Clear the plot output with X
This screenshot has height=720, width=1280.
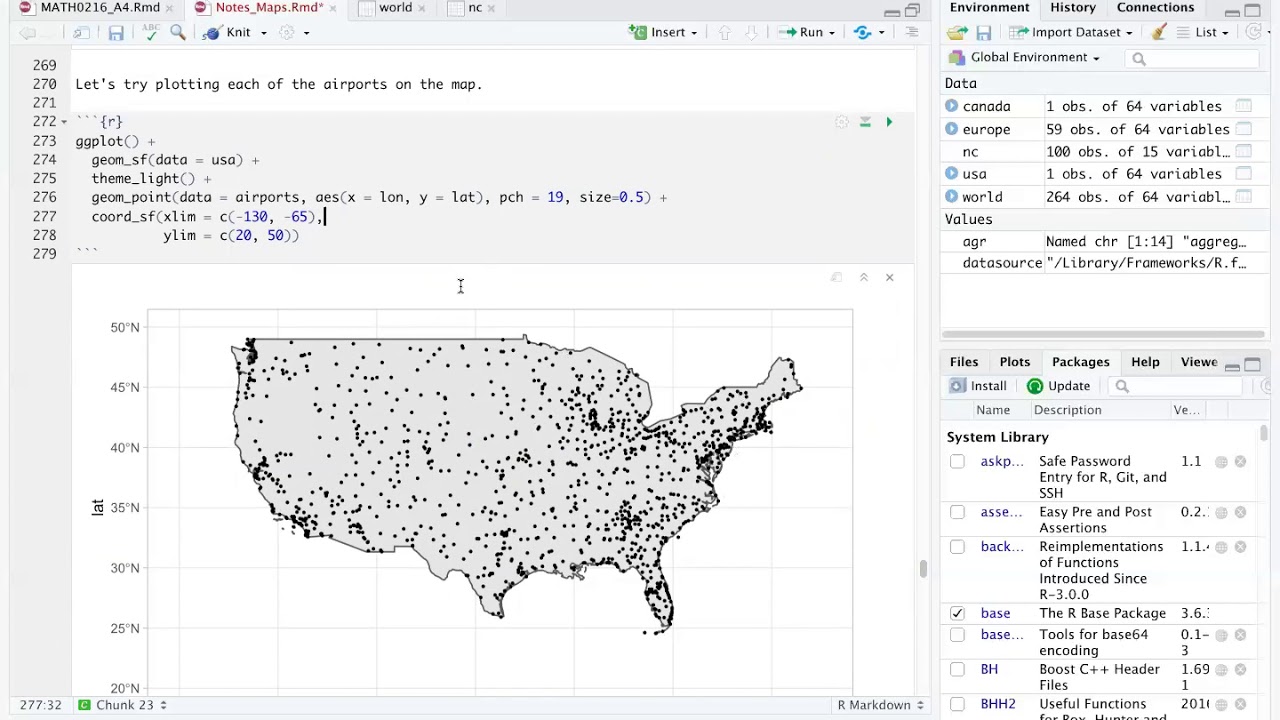pos(889,277)
